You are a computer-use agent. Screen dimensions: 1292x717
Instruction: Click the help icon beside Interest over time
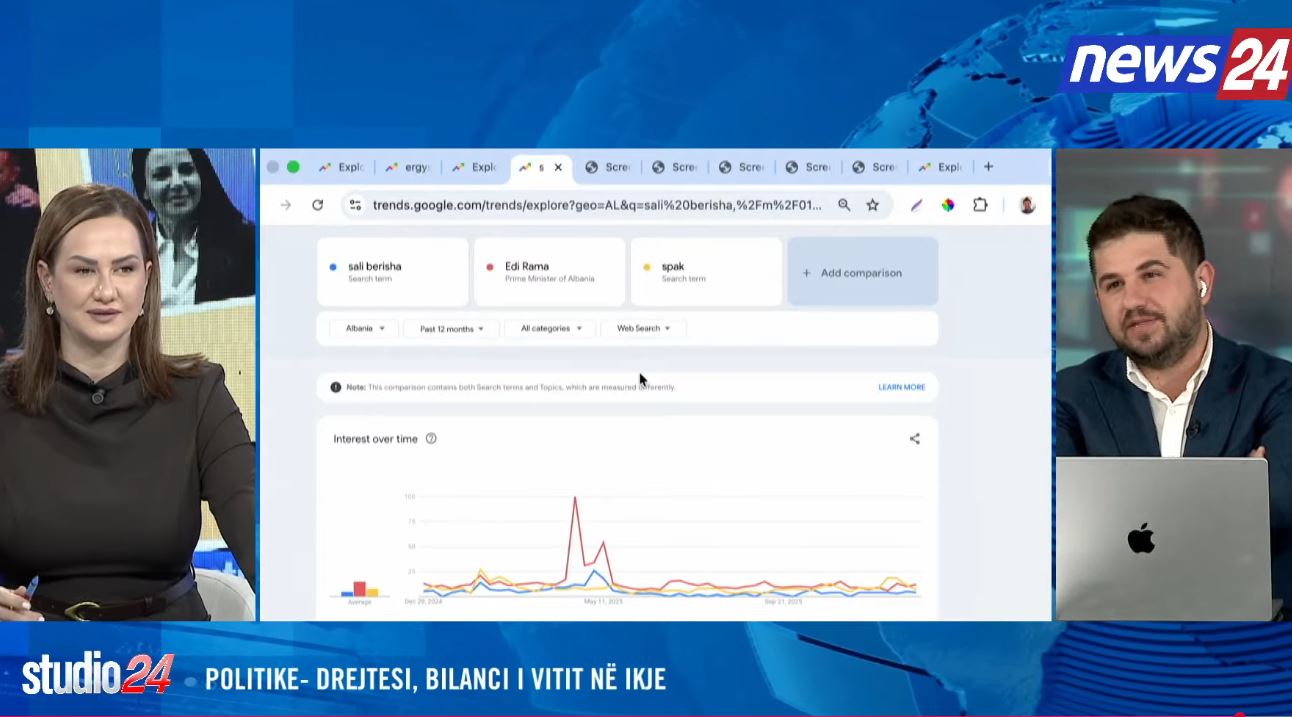click(430, 438)
